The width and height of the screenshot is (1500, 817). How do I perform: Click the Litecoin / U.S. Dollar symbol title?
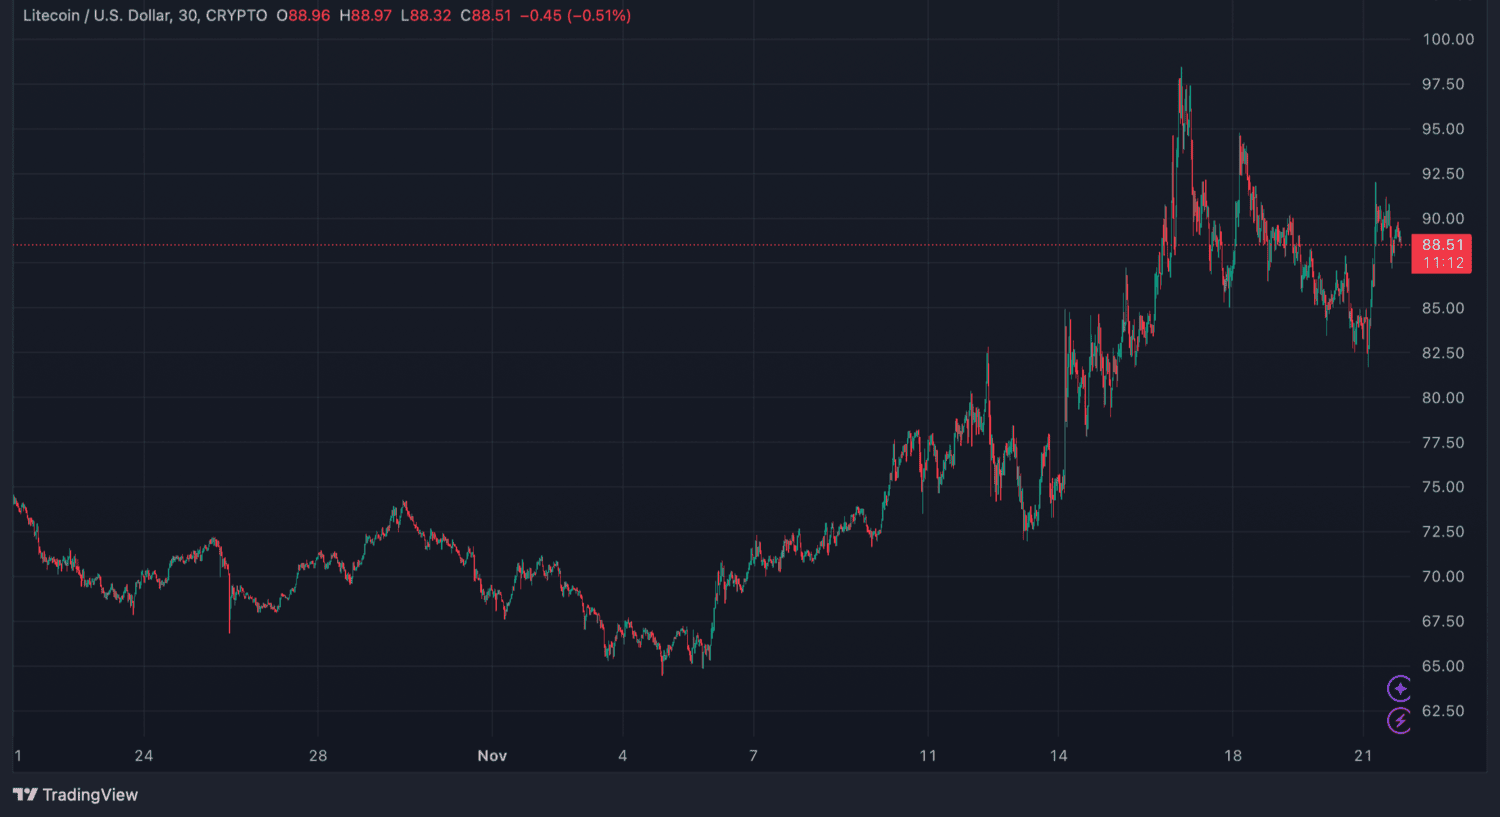pyautogui.click(x=95, y=16)
